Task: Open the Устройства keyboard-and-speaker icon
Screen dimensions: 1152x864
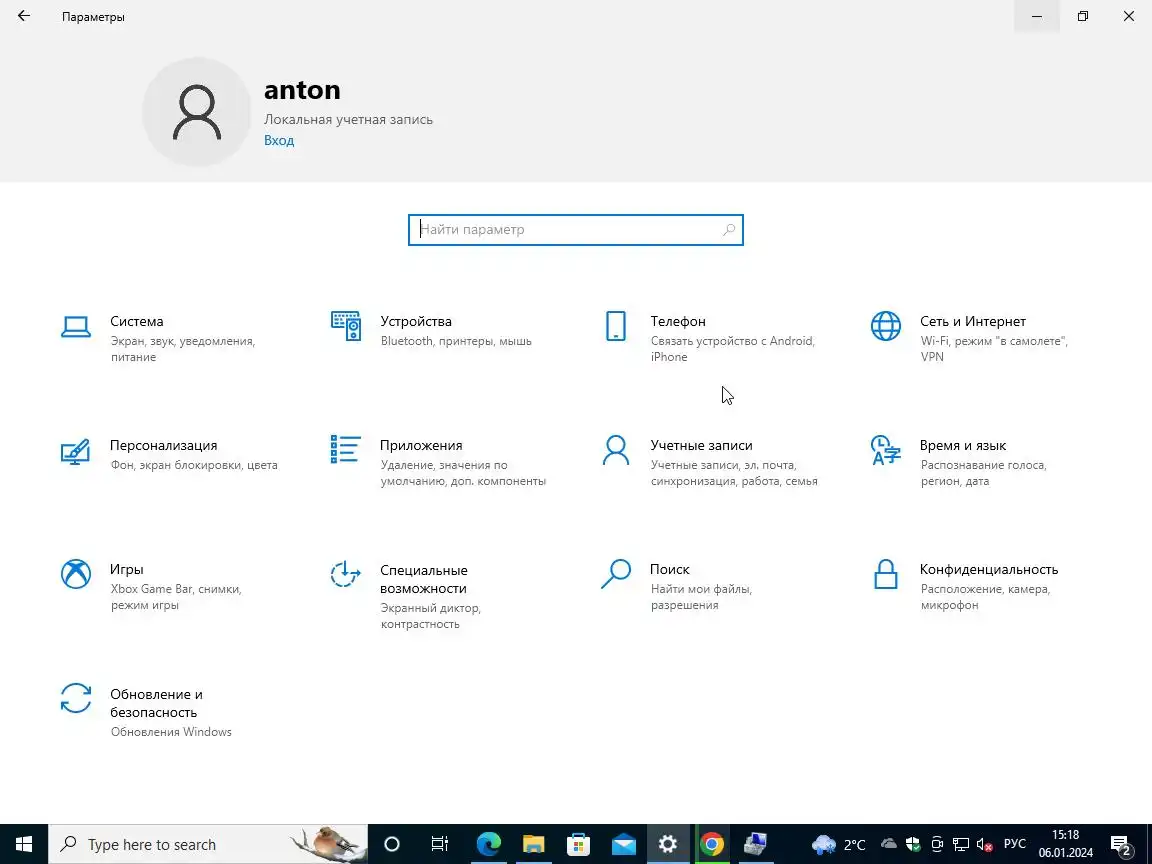Action: pyautogui.click(x=345, y=326)
